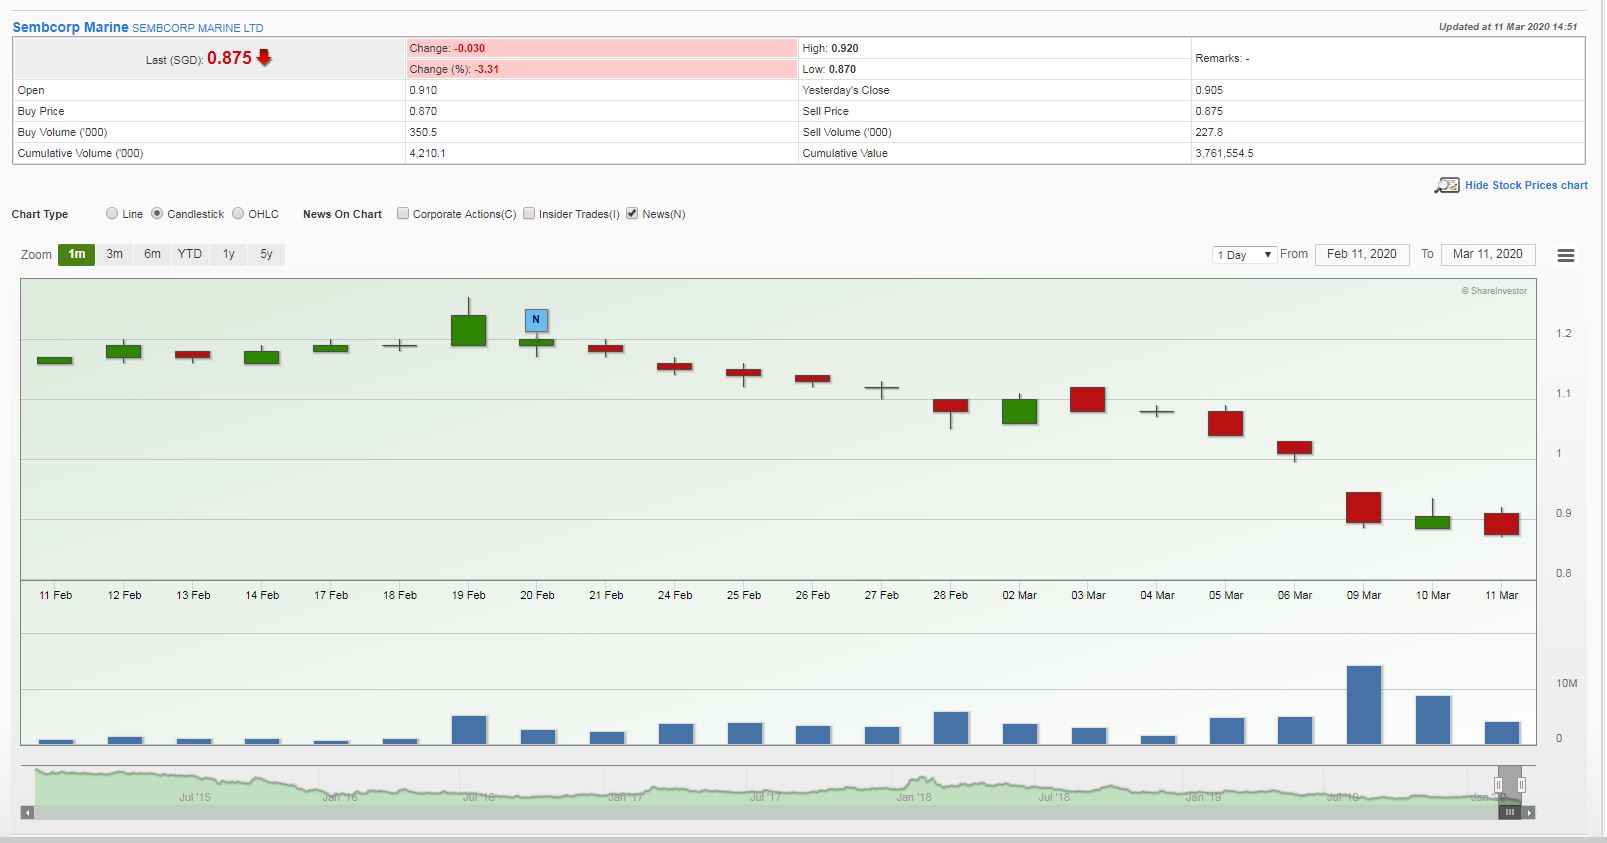This screenshot has height=843, width=1607.
Task: Open the Sembcorp Marine title link
Action: click(x=70, y=27)
